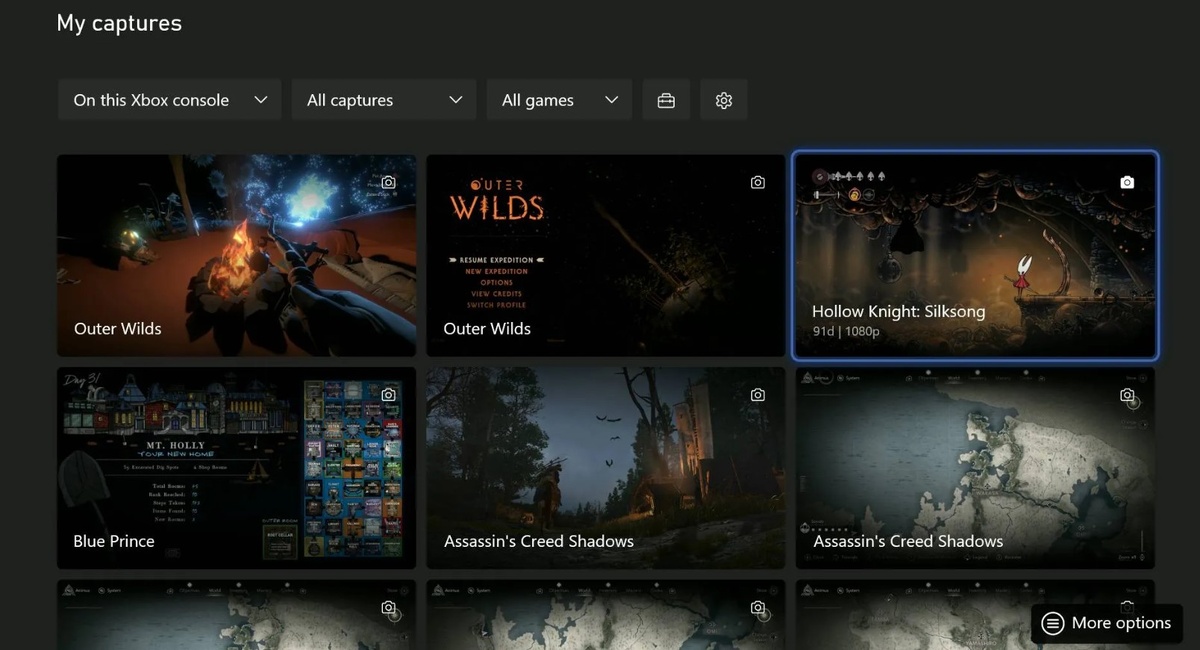1200x650 pixels.
Task: Click the More options button
Action: click(x=1106, y=623)
